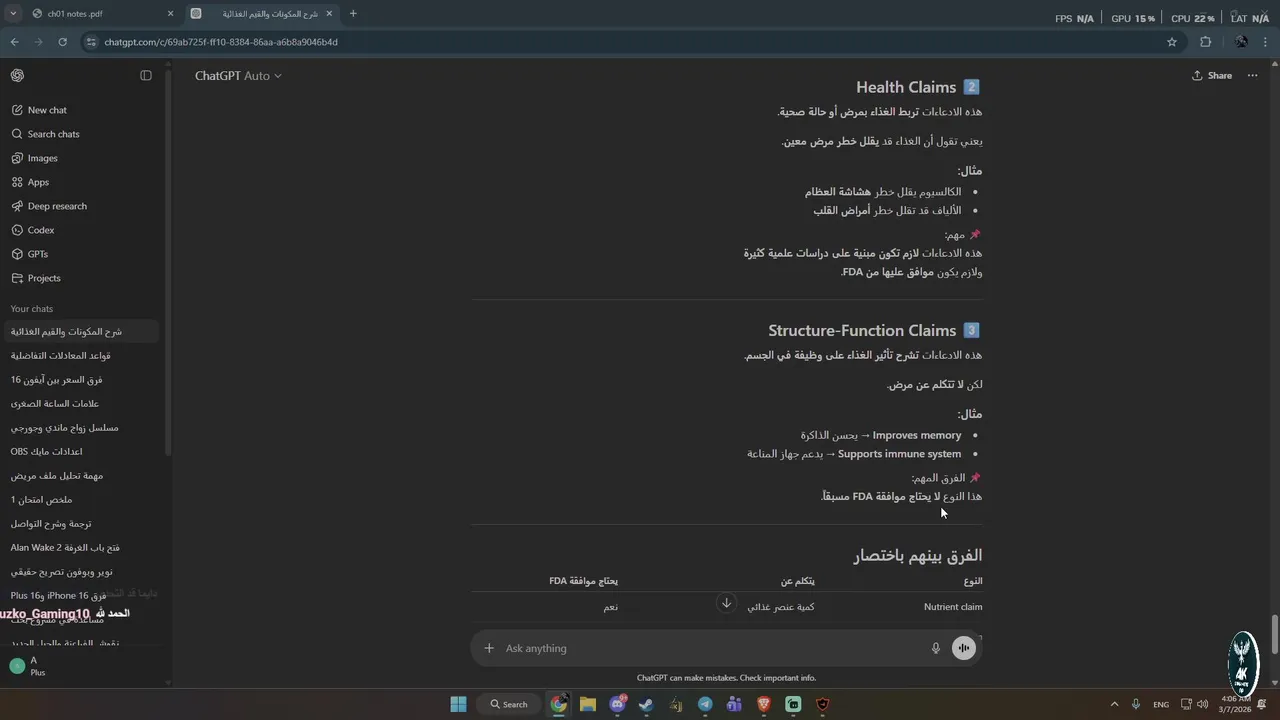The image size is (1280, 720).
Task: Open conversation options three-dot menu
Action: coord(1252,76)
